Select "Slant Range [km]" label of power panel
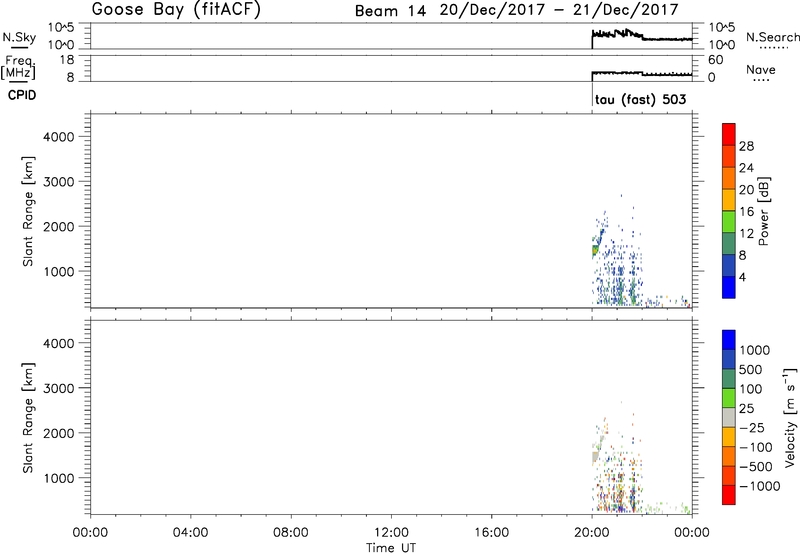800x554 pixels. (28, 211)
